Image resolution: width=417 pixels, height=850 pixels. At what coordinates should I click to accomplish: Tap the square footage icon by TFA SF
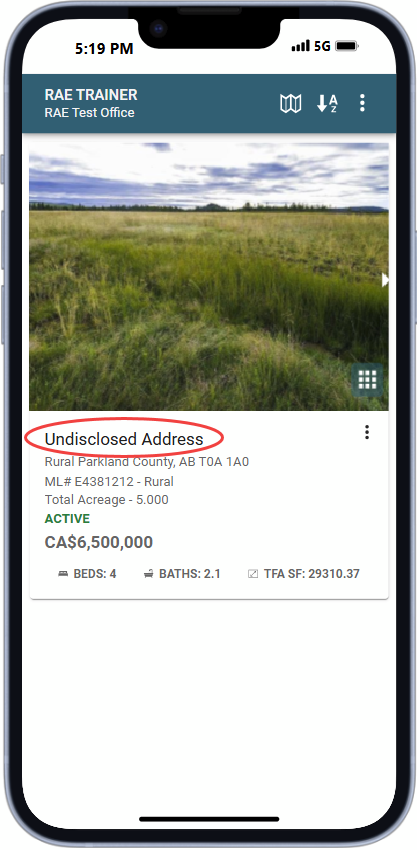253,574
